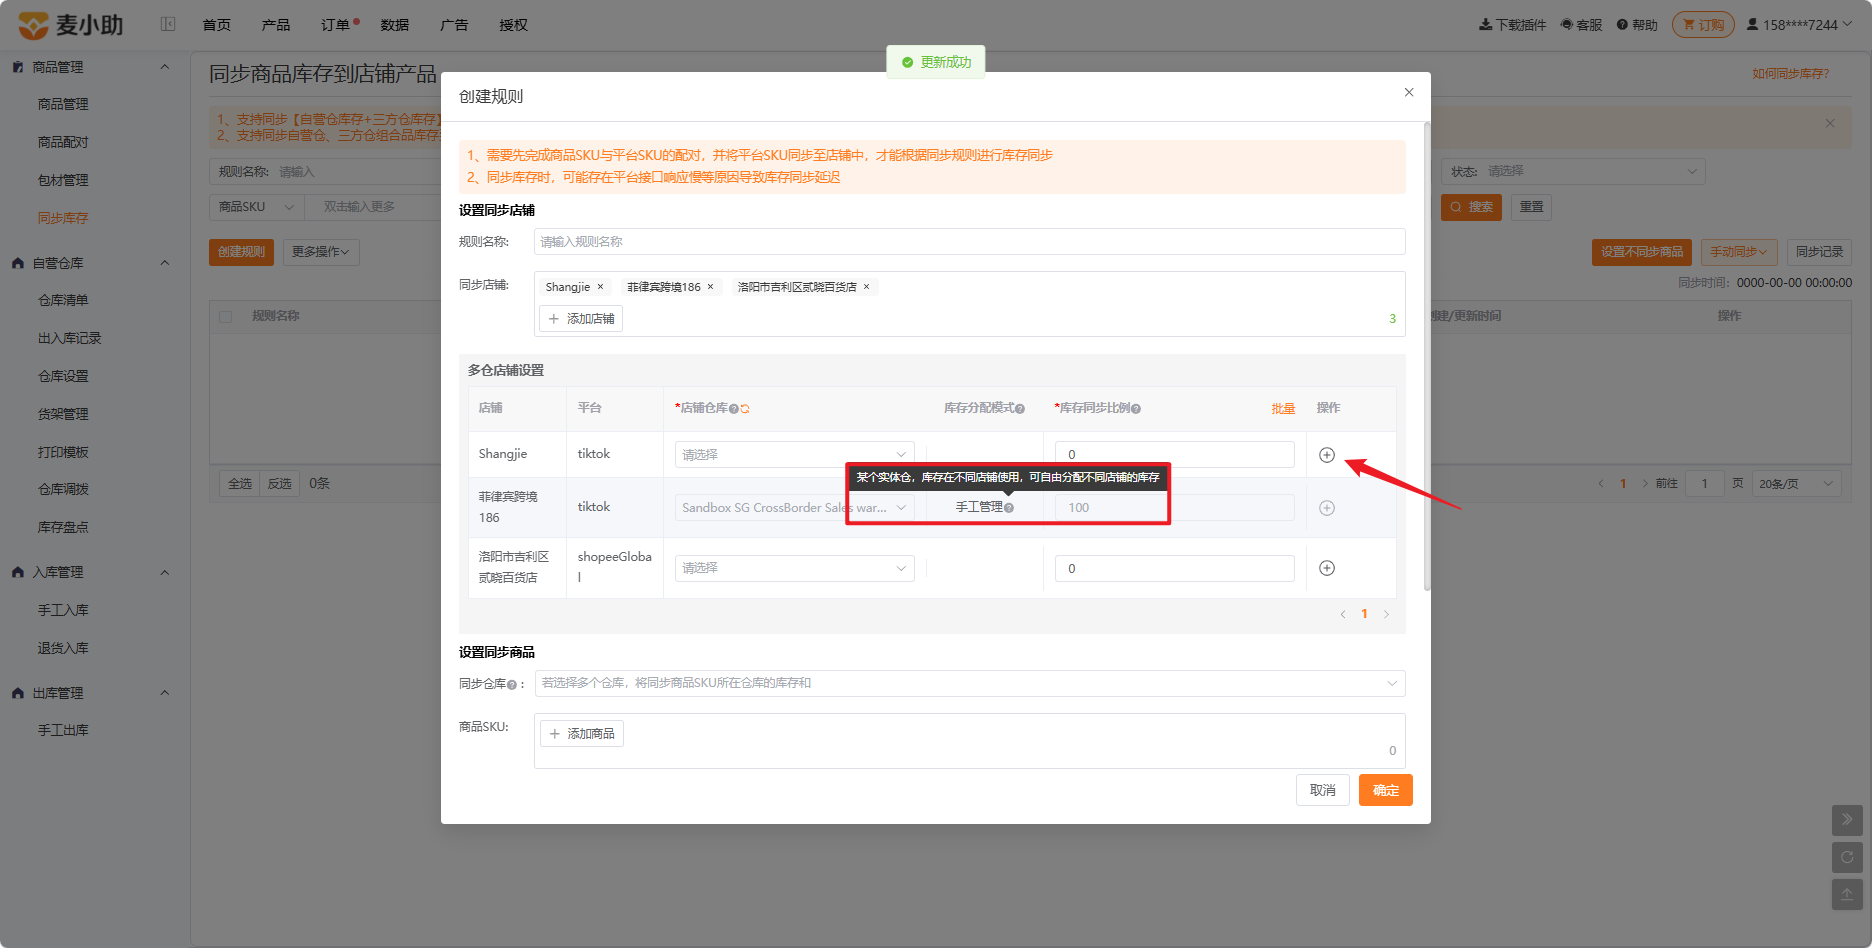Click plus icon in the Shangjie row

[x=1327, y=455]
